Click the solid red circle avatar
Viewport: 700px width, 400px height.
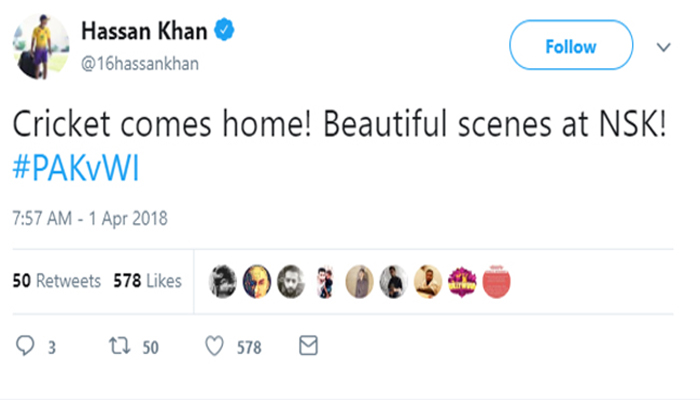point(495,282)
